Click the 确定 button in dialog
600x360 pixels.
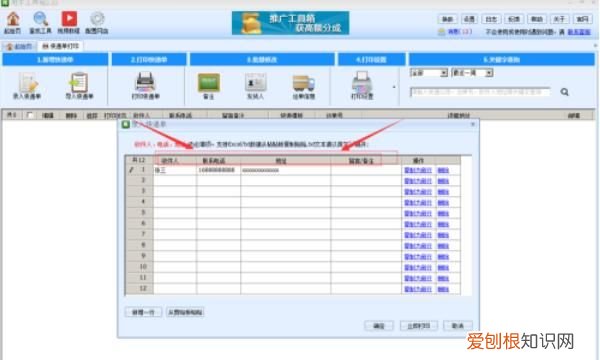point(378,326)
